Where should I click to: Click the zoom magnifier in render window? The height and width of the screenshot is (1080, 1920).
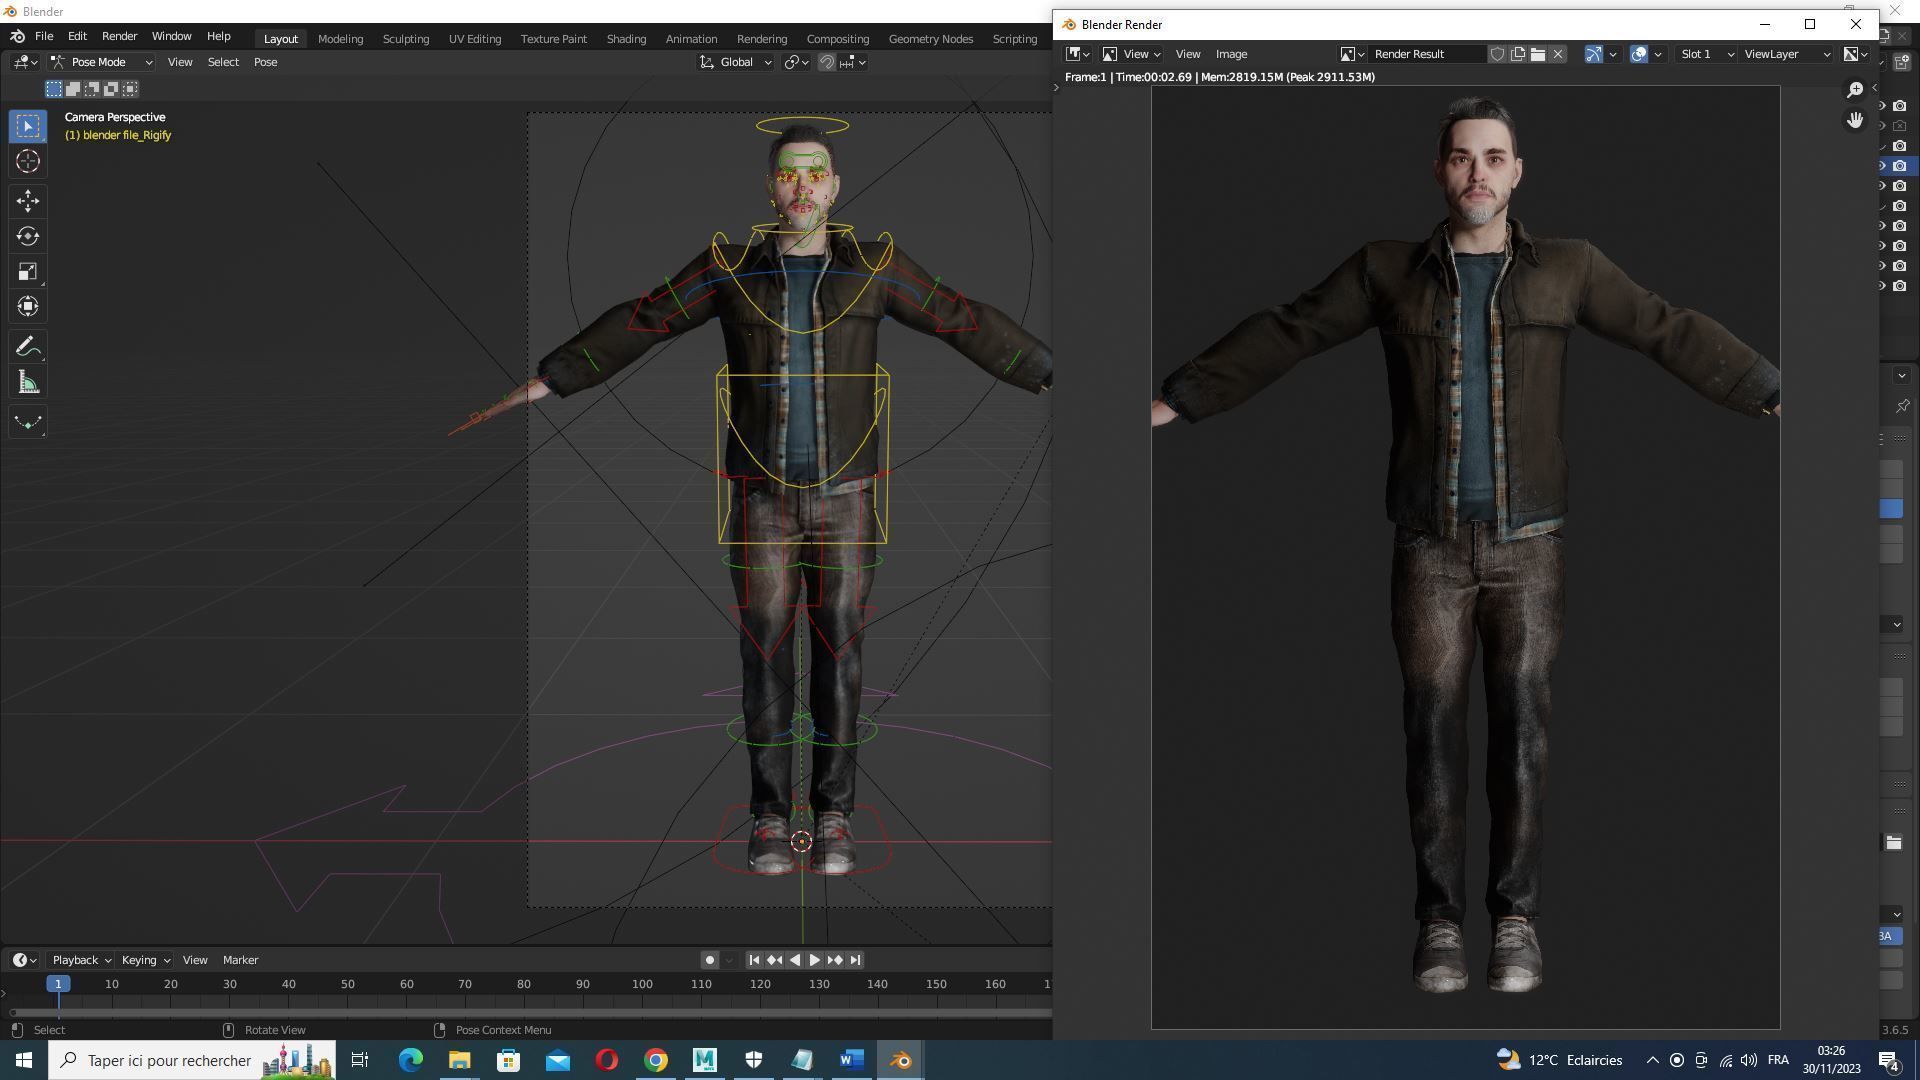(1854, 90)
